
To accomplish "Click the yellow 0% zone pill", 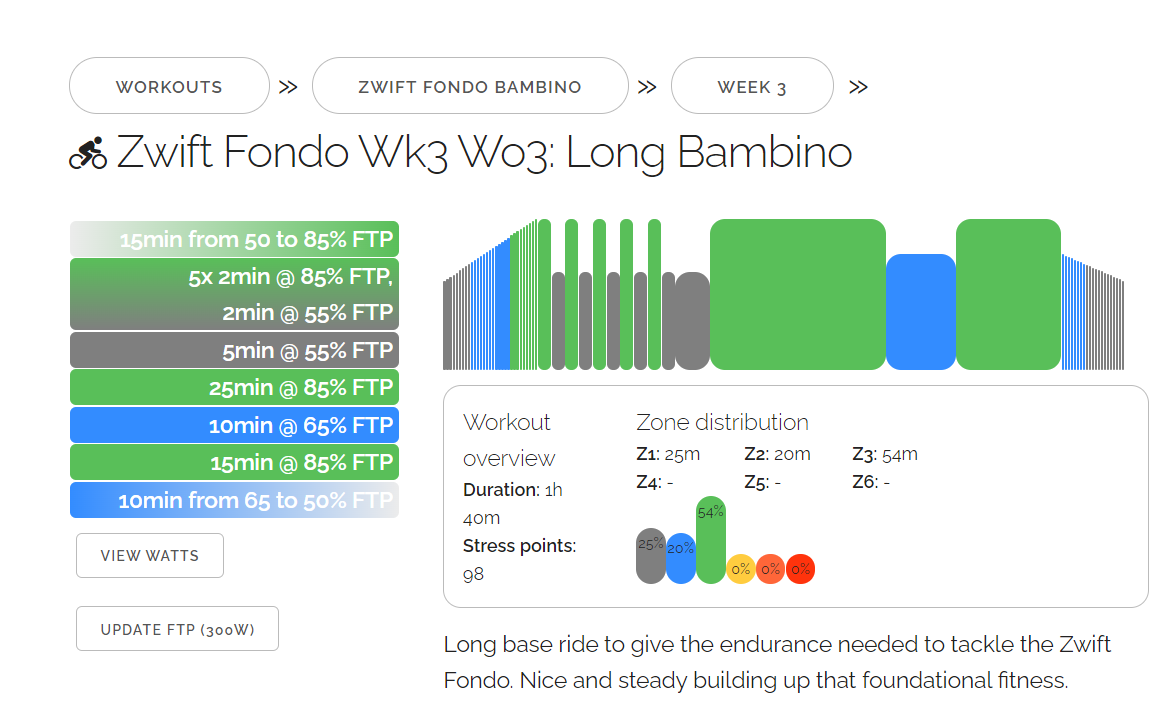I will click(740, 569).
